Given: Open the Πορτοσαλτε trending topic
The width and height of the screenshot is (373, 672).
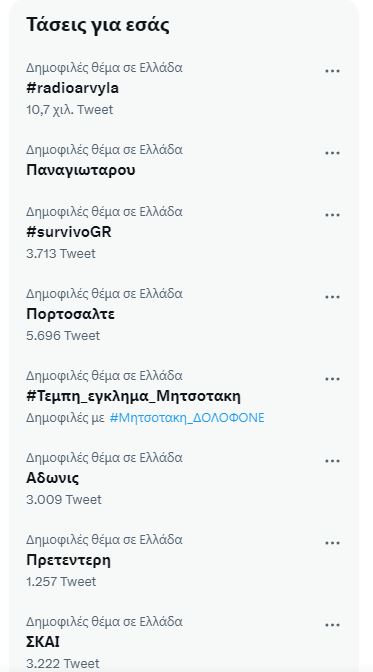Looking at the screenshot, I should click(x=70, y=314).
